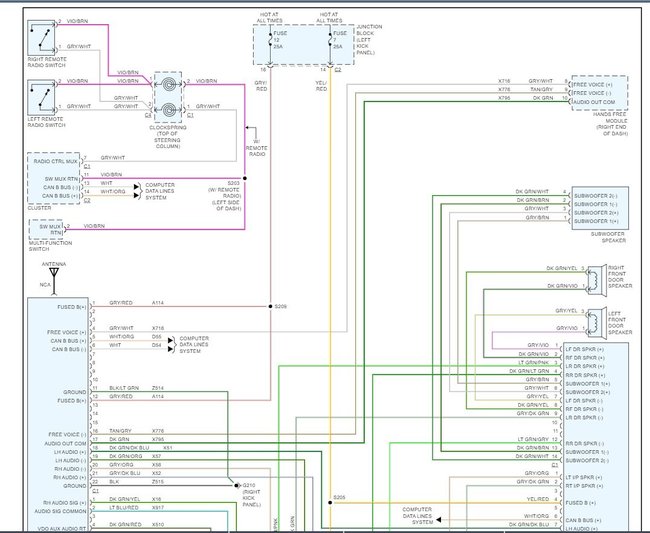Click the left front door speaker symbol
The image size is (650, 533).
597,322
